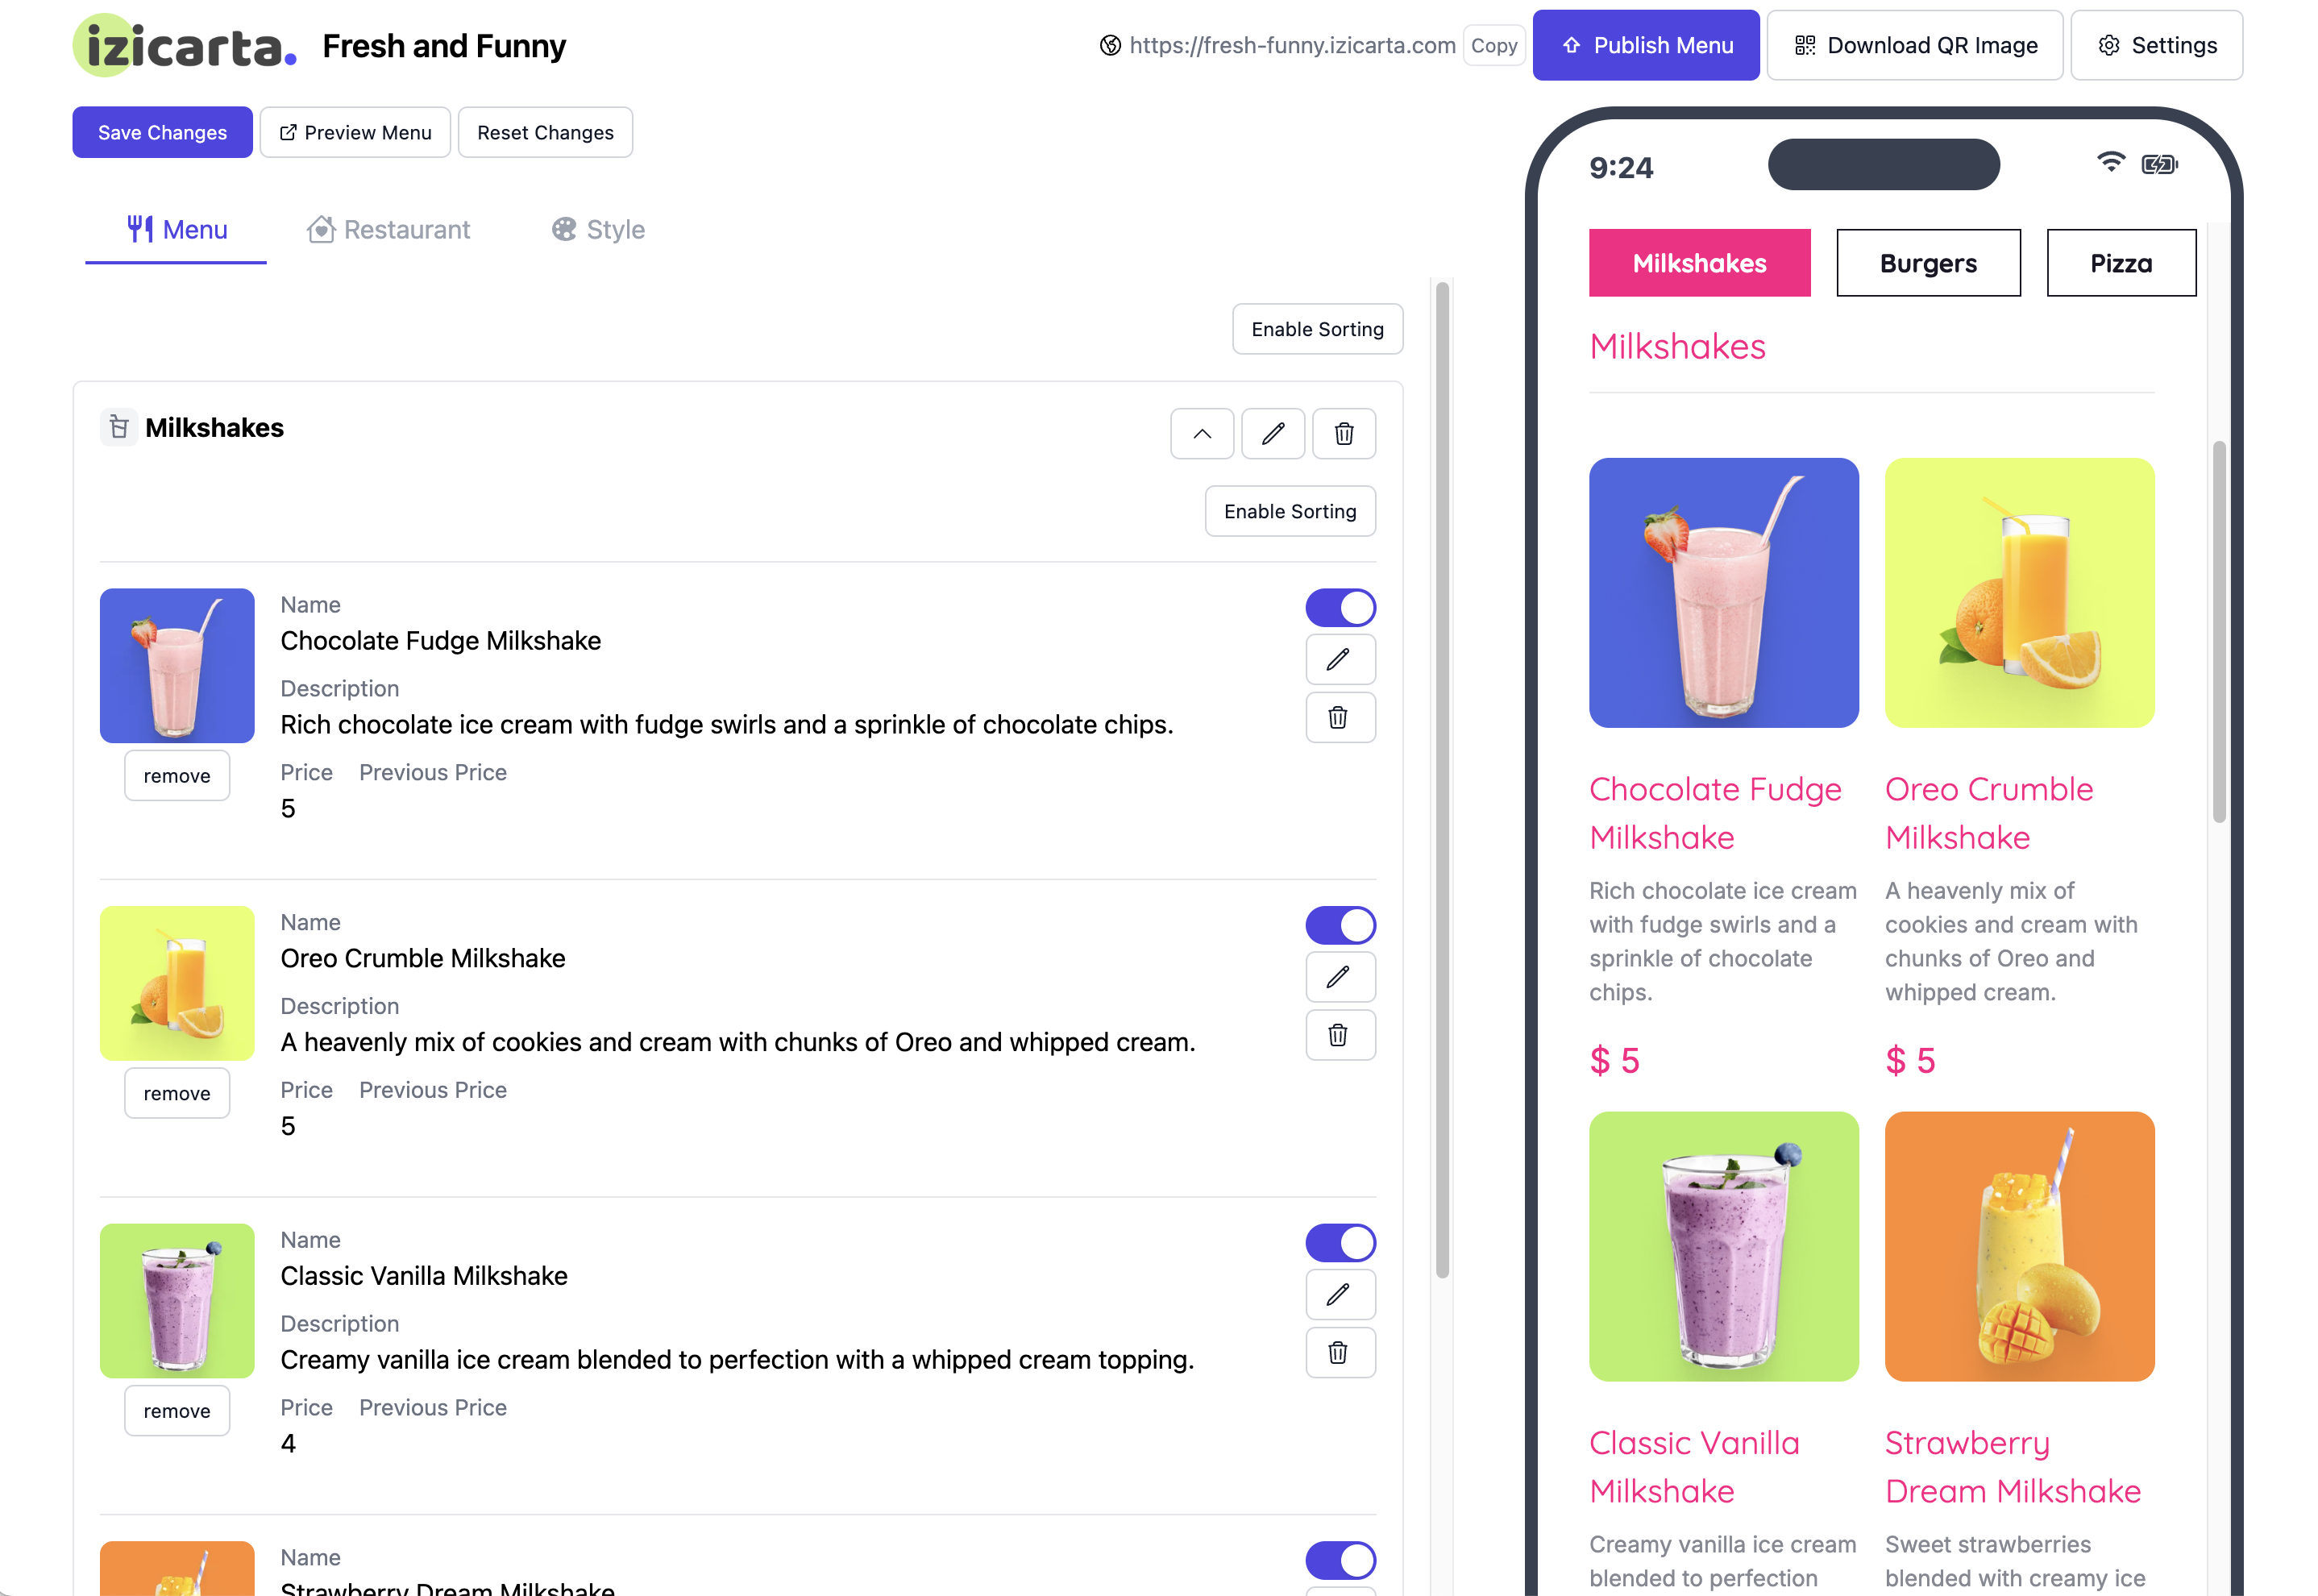Click Chocolate Fudge Milkshake name field
Image resolution: width=2318 pixels, height=1596 pixels.
pyautogui.click(x=441, y=641)
